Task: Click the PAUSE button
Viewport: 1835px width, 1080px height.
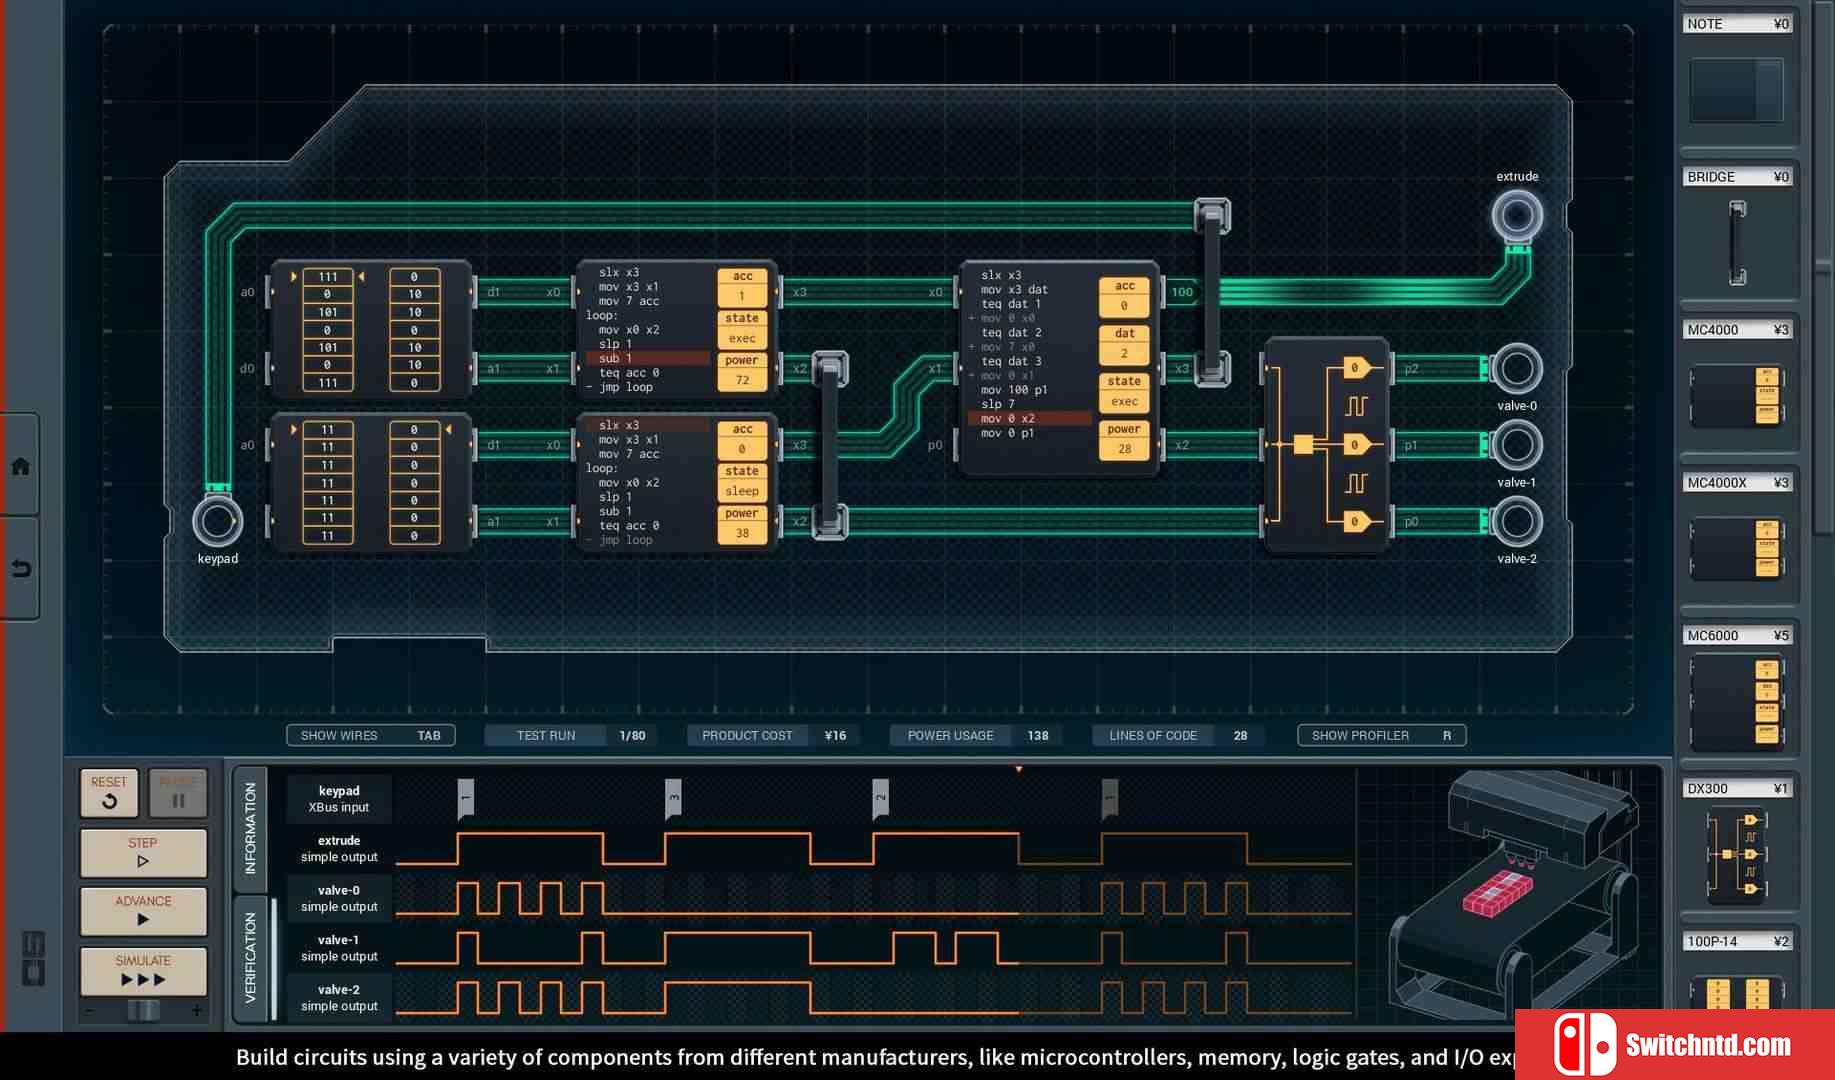Action: coord(178,792)
